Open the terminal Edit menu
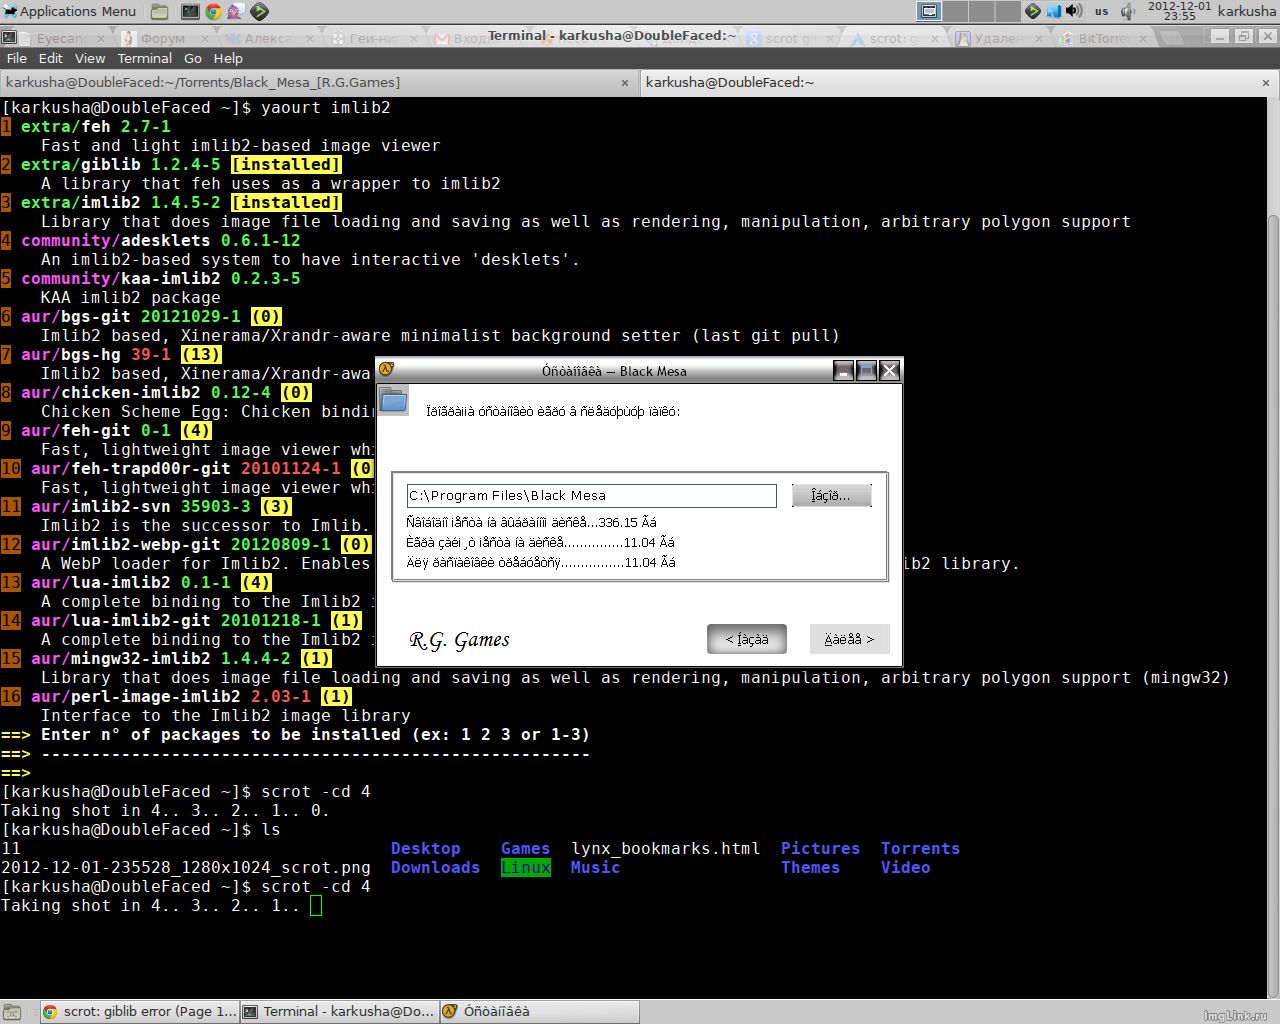This screenshot has width=1280, height=1024. (x=50, y=58)
